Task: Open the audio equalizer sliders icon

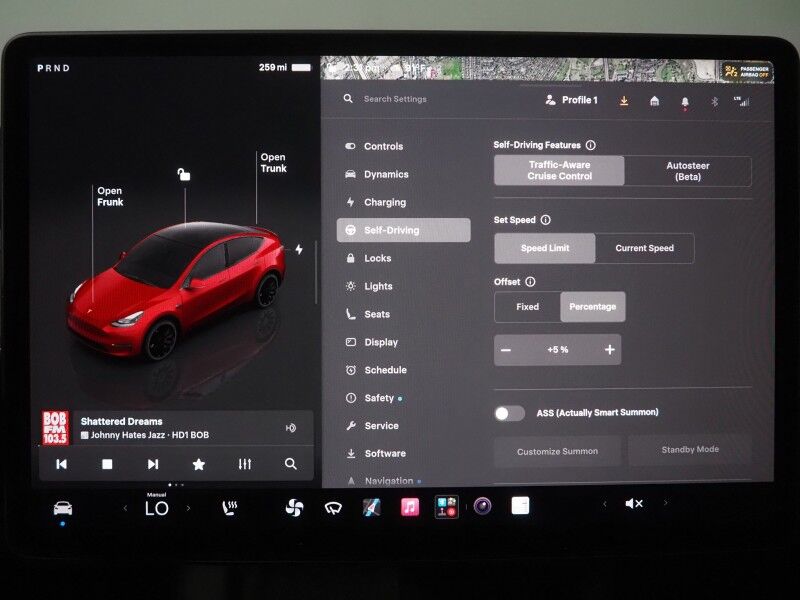Action: pos(245,464)
